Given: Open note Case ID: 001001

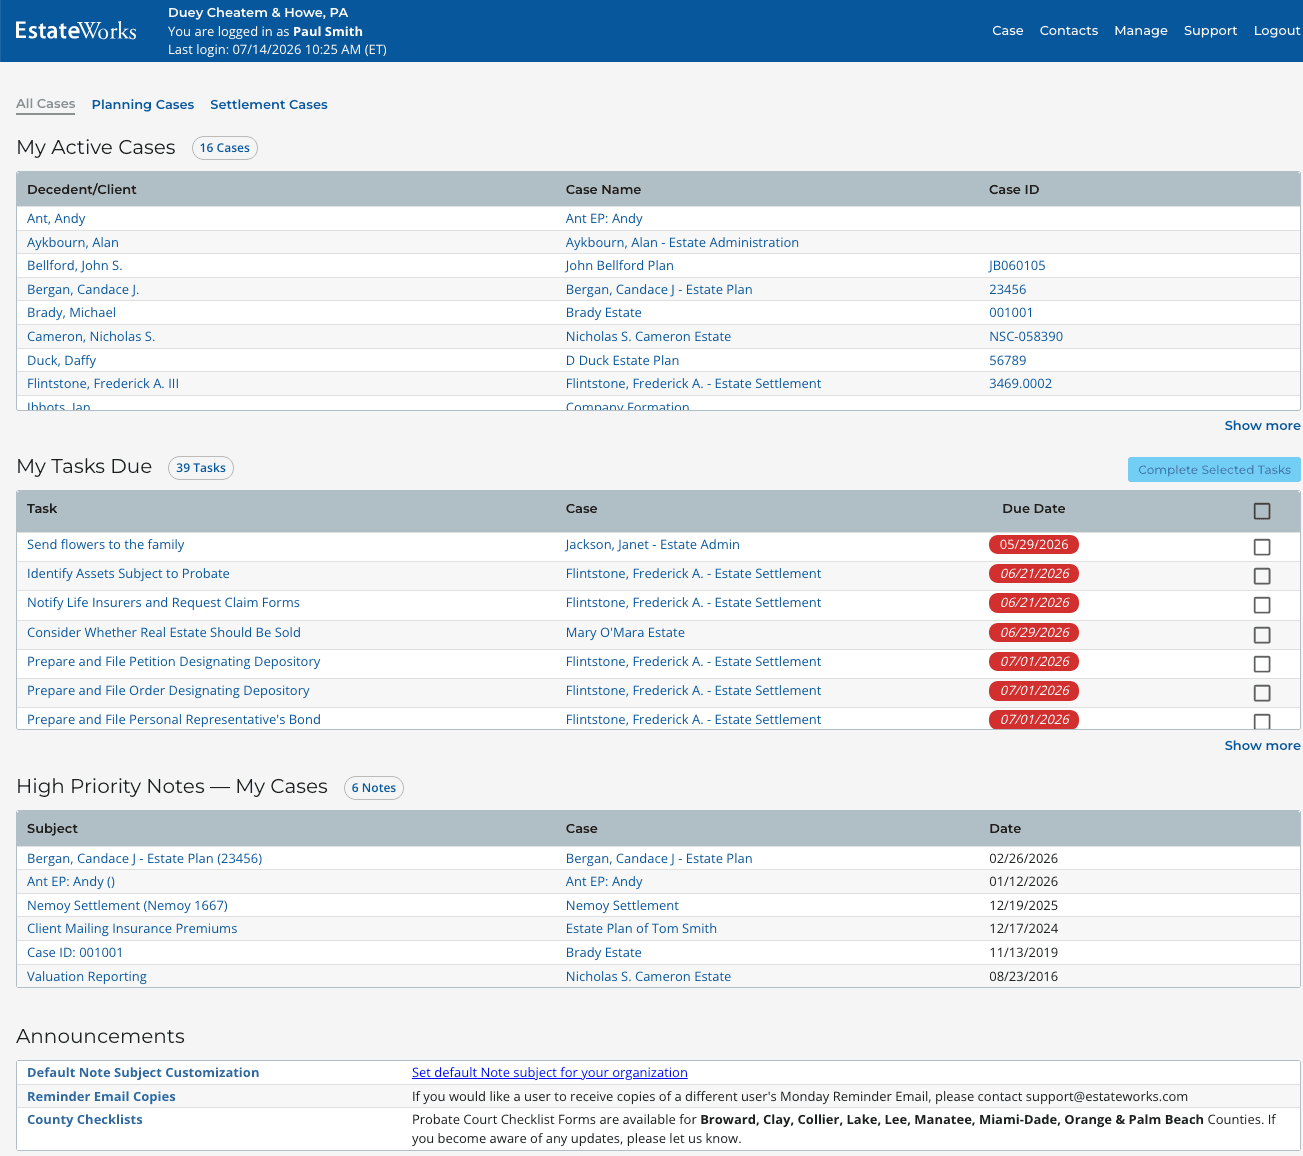Looking at the screenshot, I should point(75,952).
